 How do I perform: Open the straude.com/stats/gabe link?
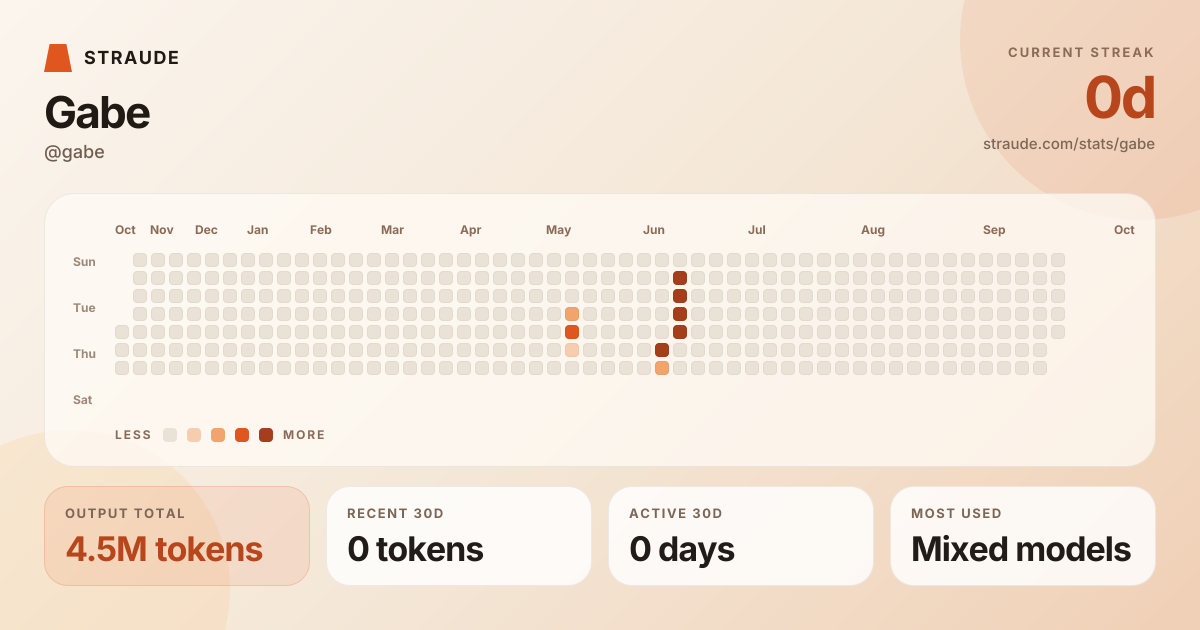point(1069,144)
